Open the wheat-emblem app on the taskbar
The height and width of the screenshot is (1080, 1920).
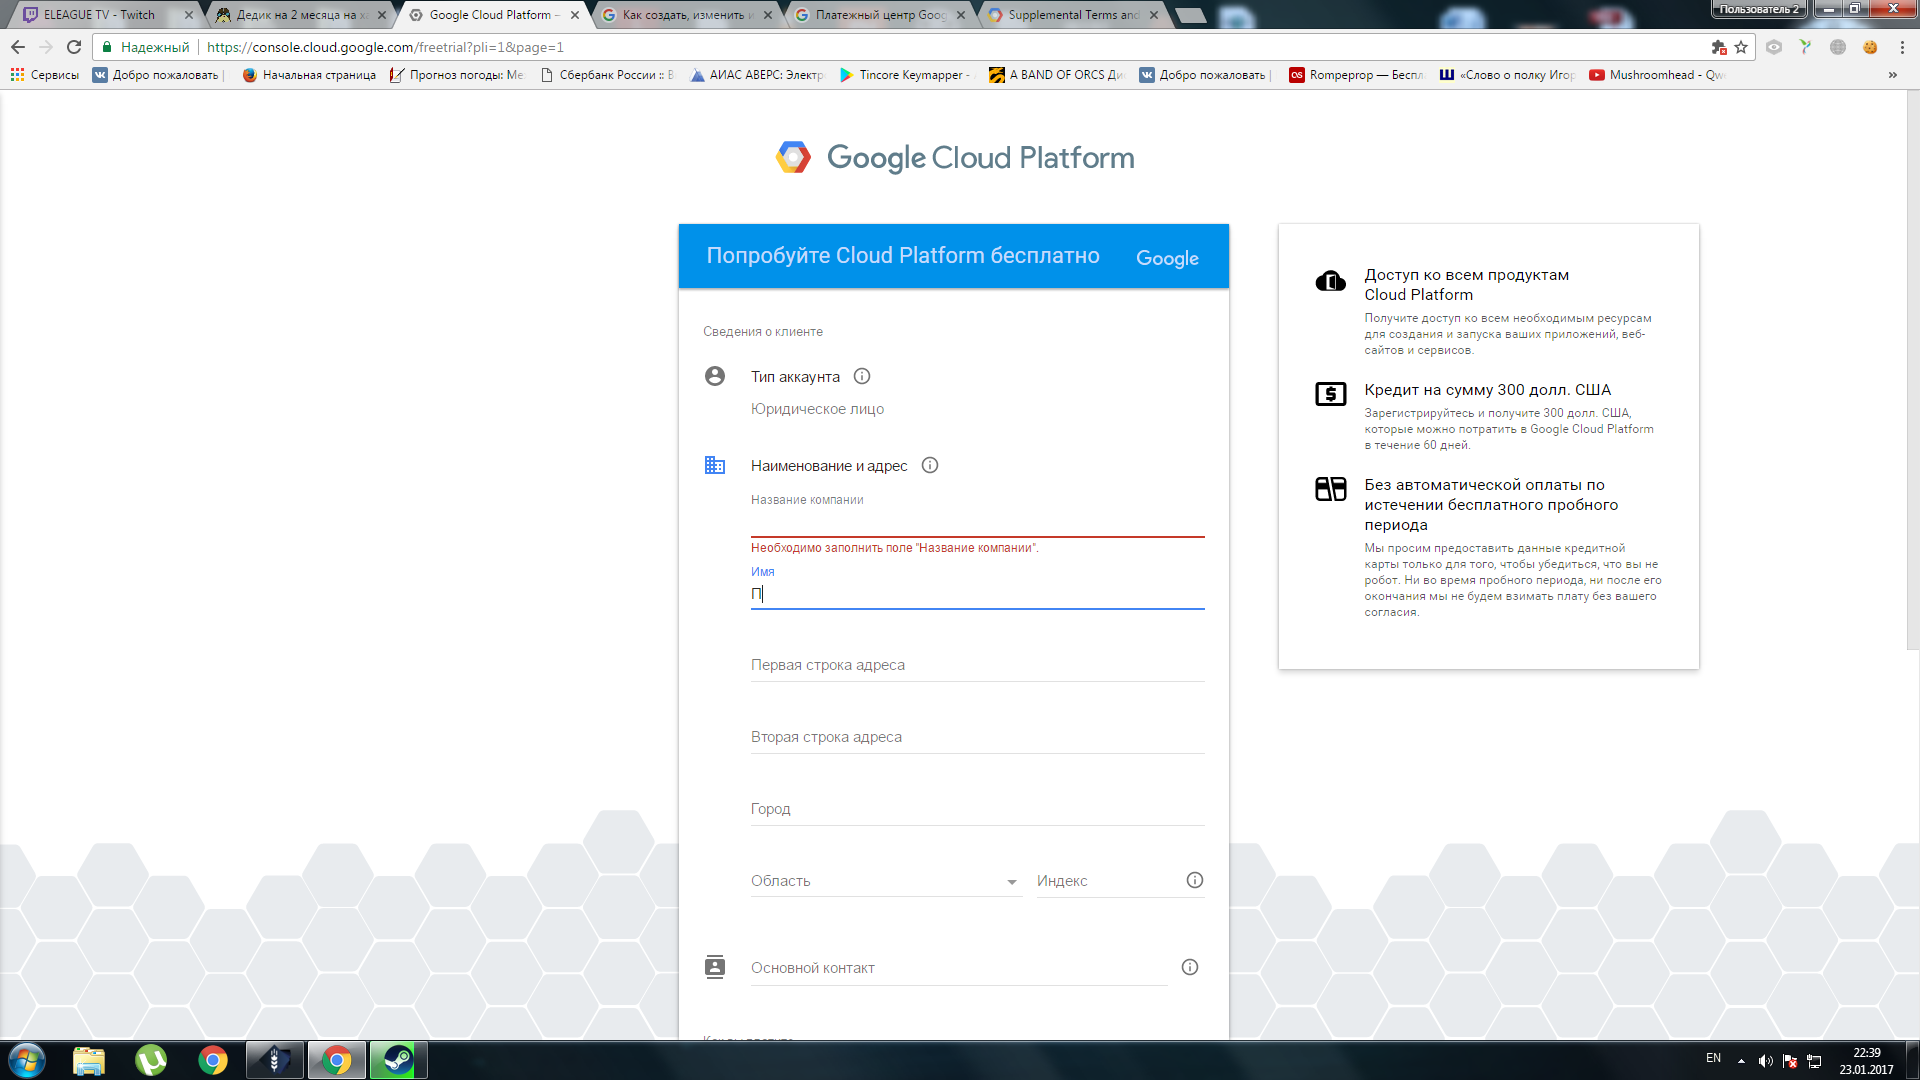275,1060
